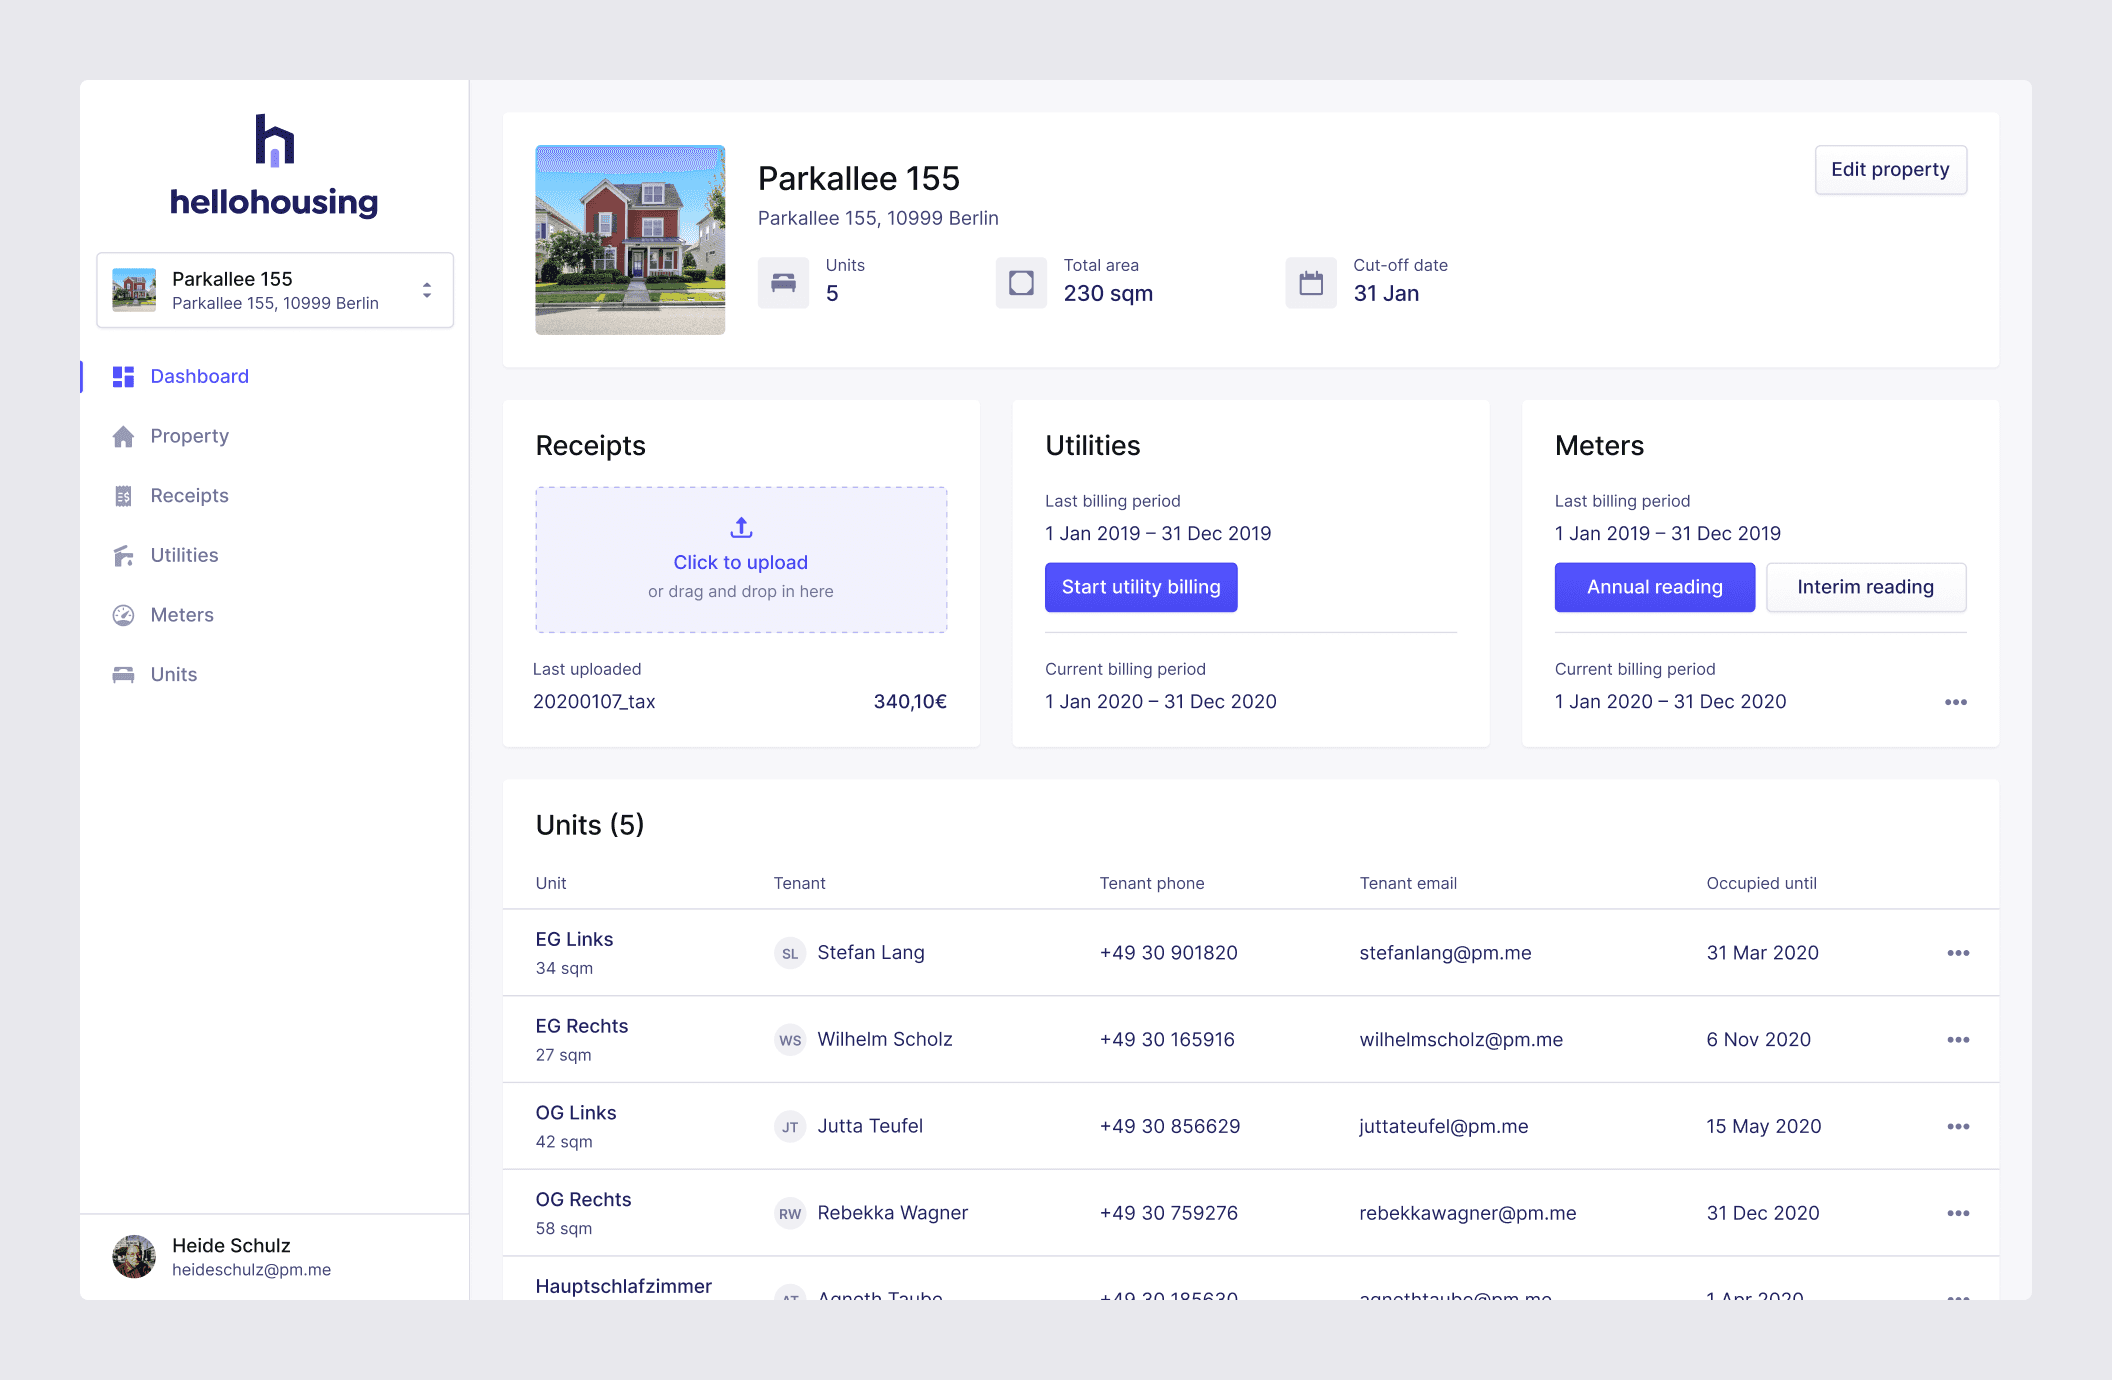Click the Parkallee 155 house photo
The image size is (2112, 1380).
point(629,240)
